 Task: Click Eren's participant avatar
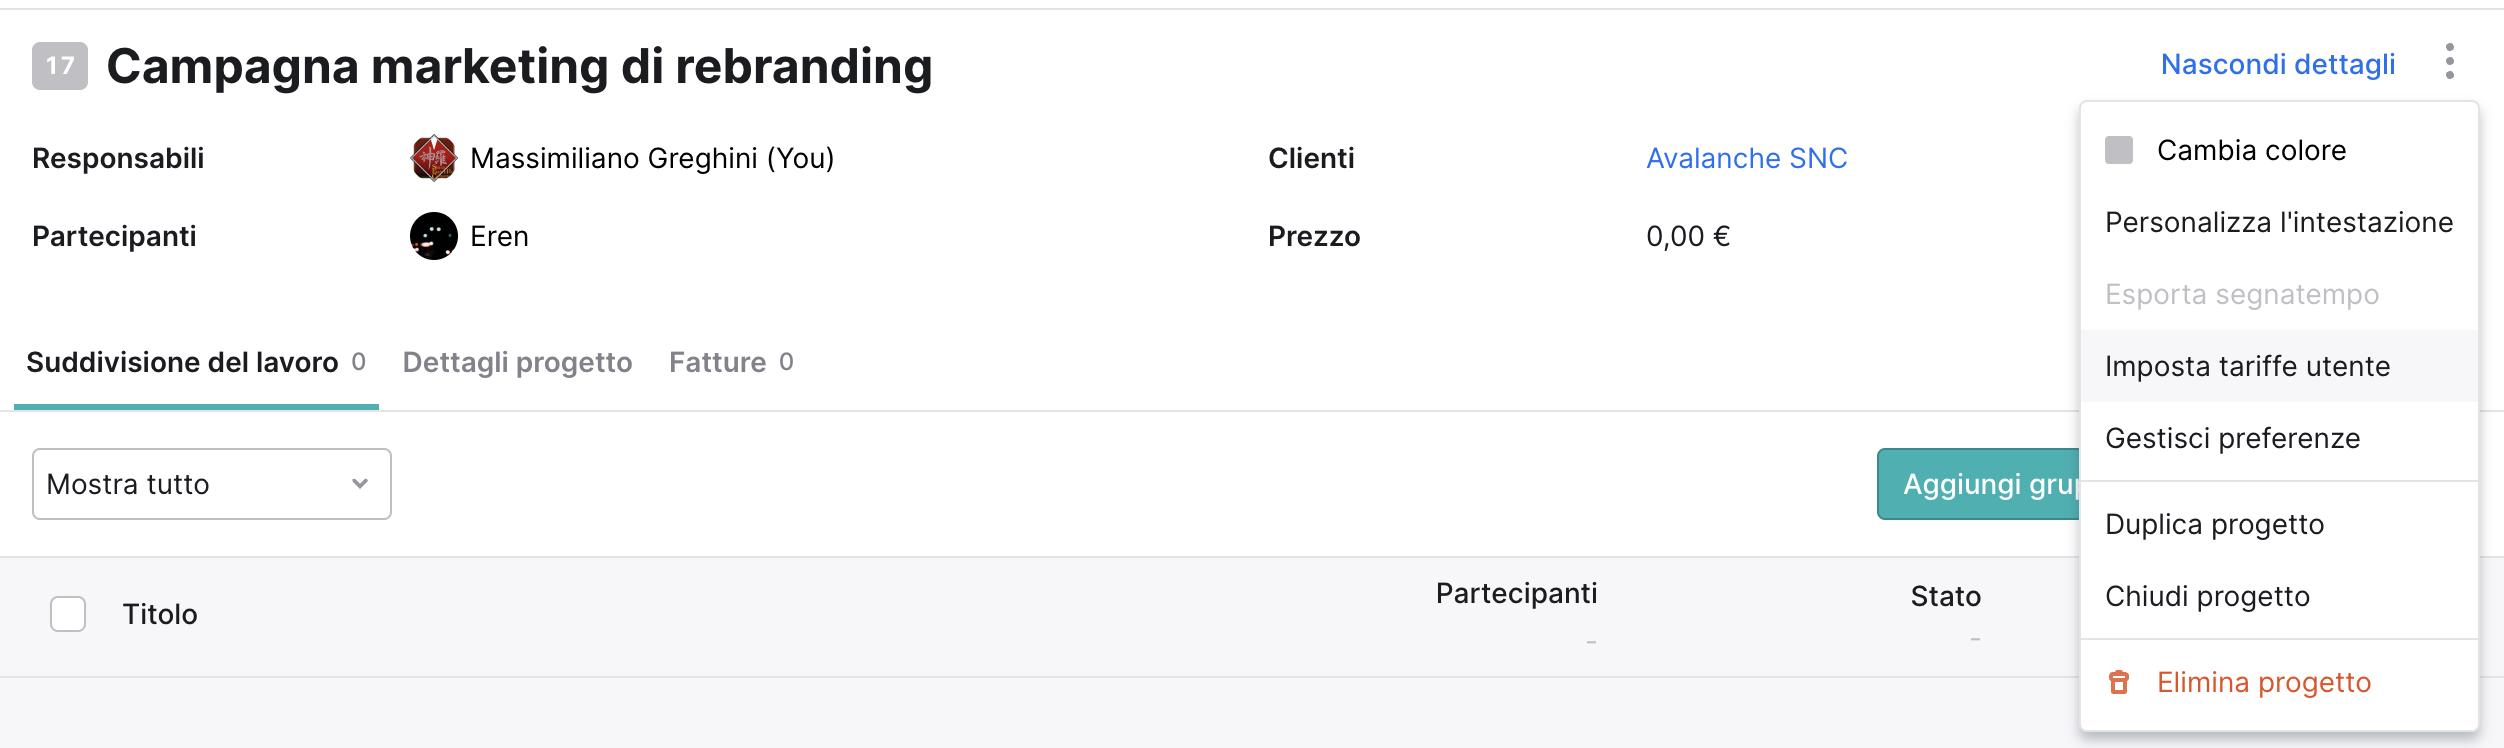tap(434, 236)
